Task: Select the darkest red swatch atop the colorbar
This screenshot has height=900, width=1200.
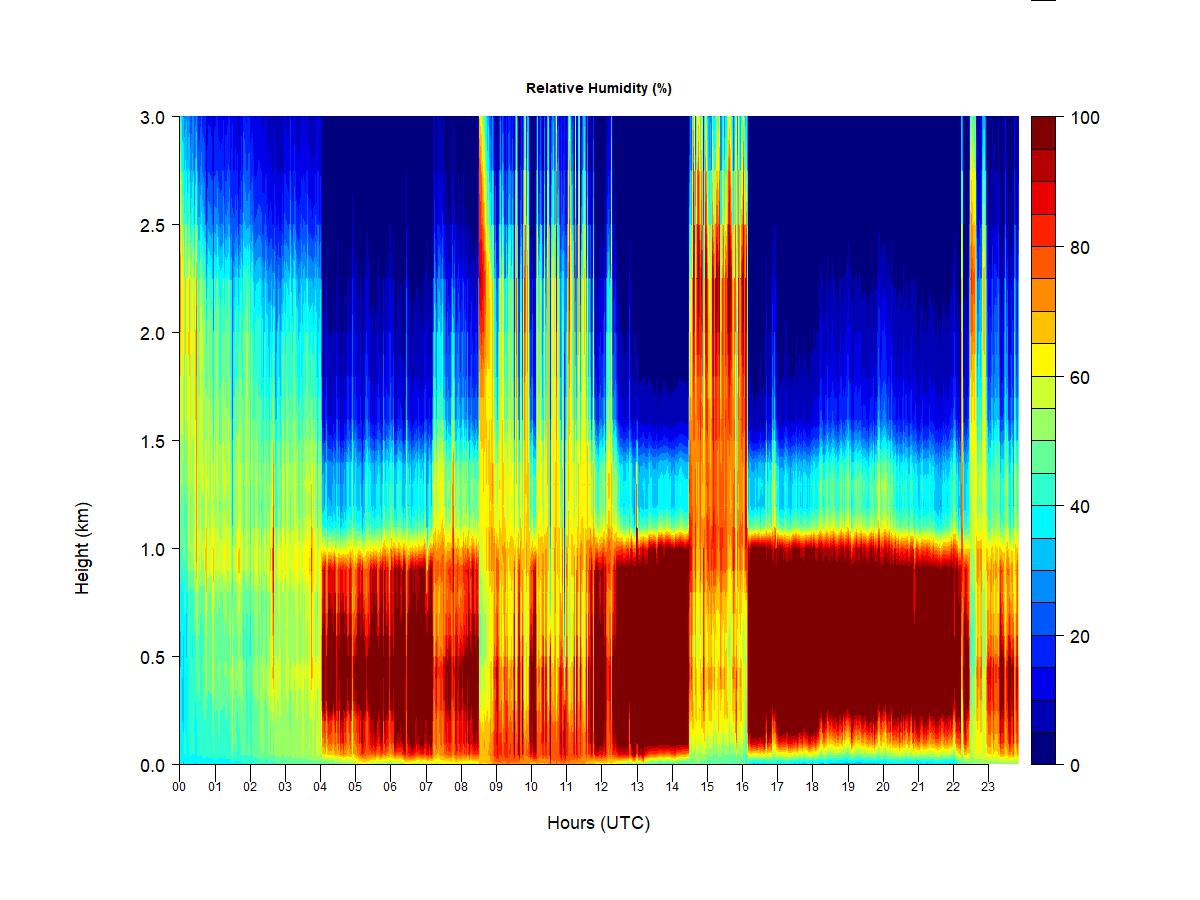Action: pyautogui.click(x=1043, y=133)
